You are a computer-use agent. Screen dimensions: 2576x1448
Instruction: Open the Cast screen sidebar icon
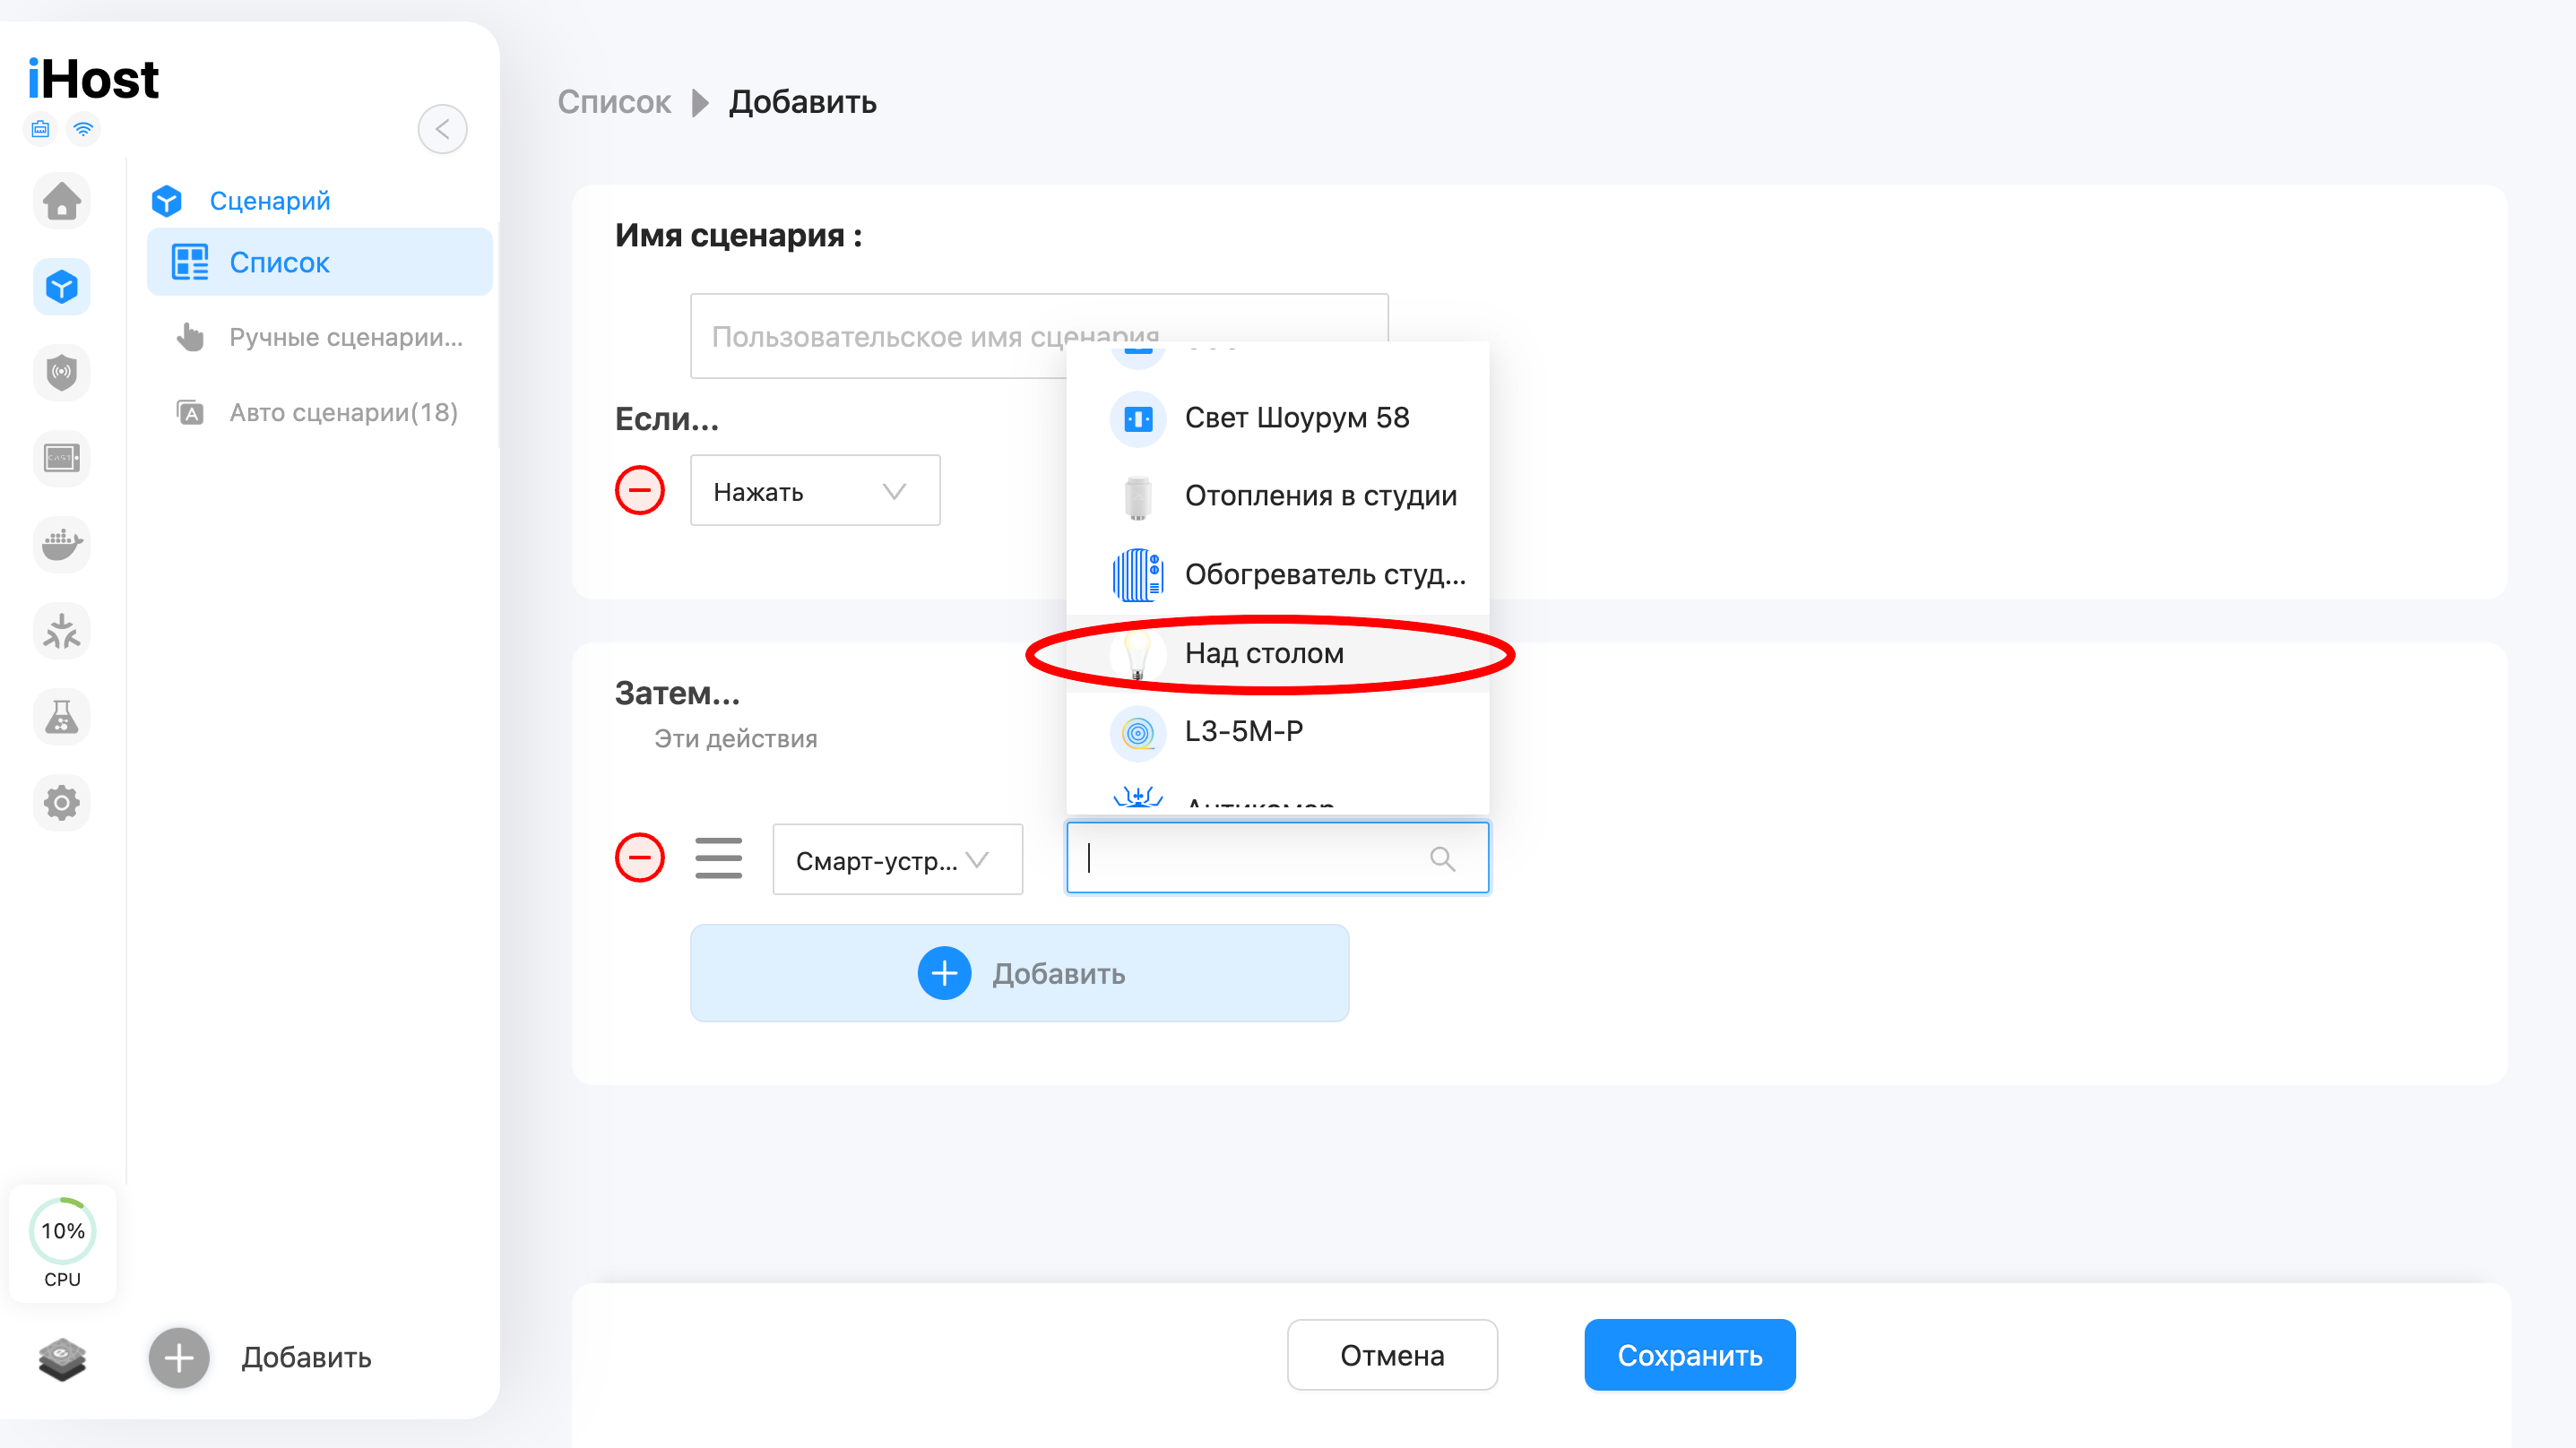pos(62,459)
